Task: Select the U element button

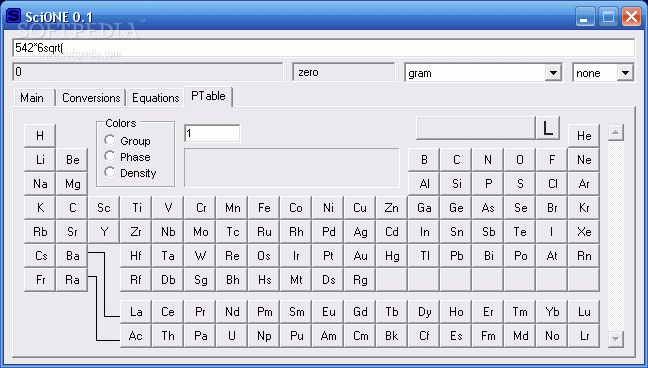Action: tap(232, 336)
